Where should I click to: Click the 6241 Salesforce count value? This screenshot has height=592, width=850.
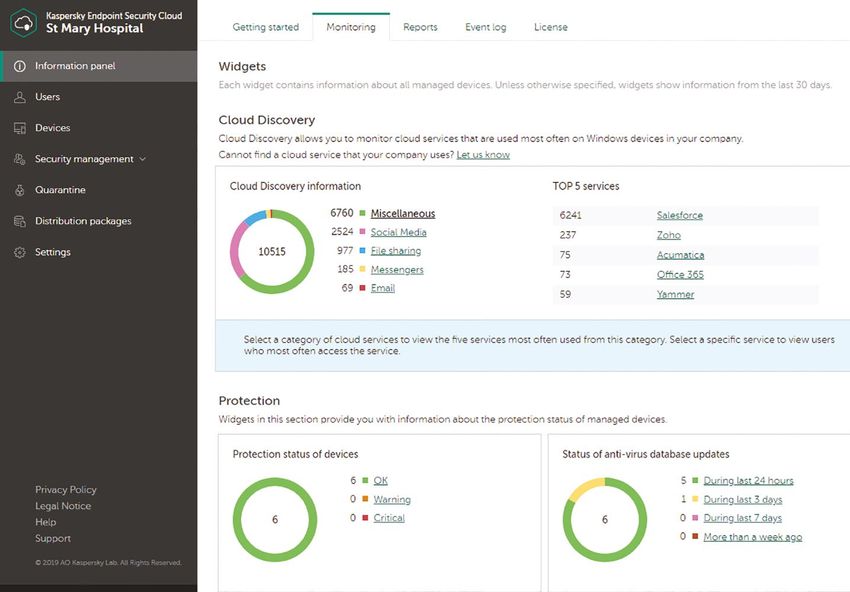coord(570,215)
